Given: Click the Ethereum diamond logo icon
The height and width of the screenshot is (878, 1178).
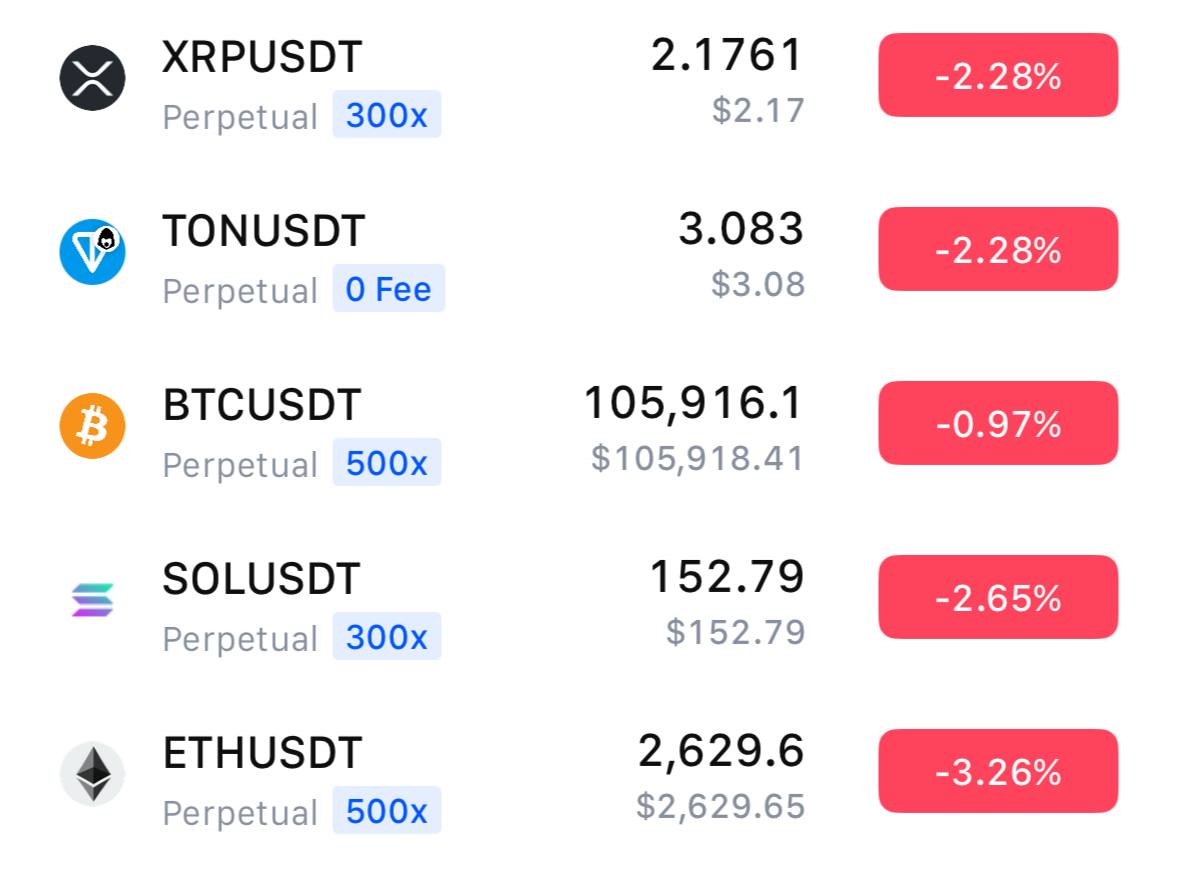Looking at the screenshot, I should coord(92,774).
